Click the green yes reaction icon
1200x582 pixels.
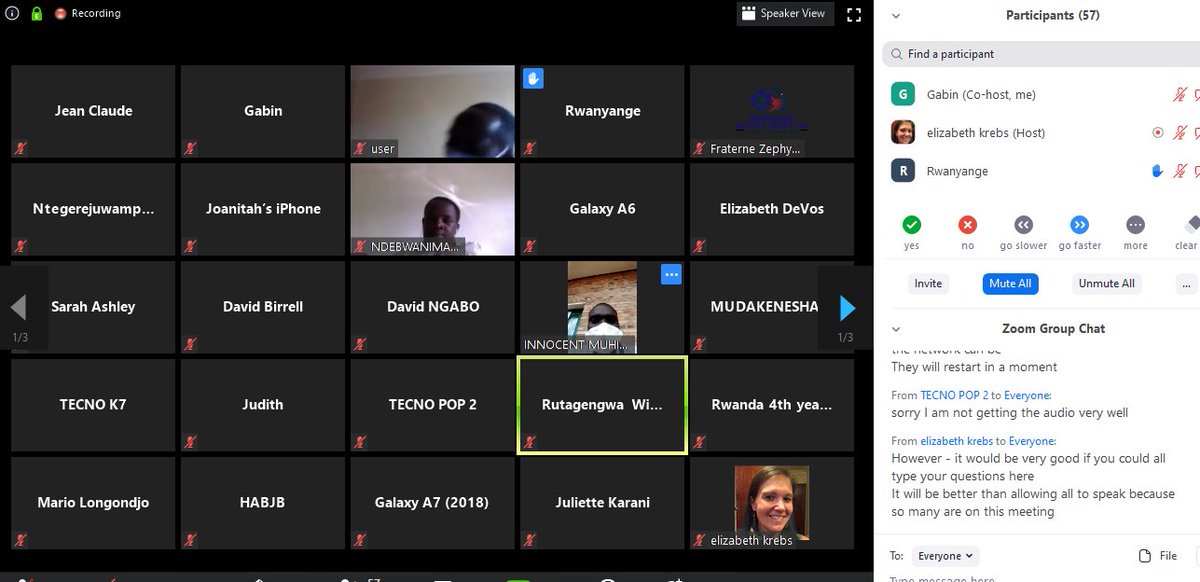click(911, 225)
